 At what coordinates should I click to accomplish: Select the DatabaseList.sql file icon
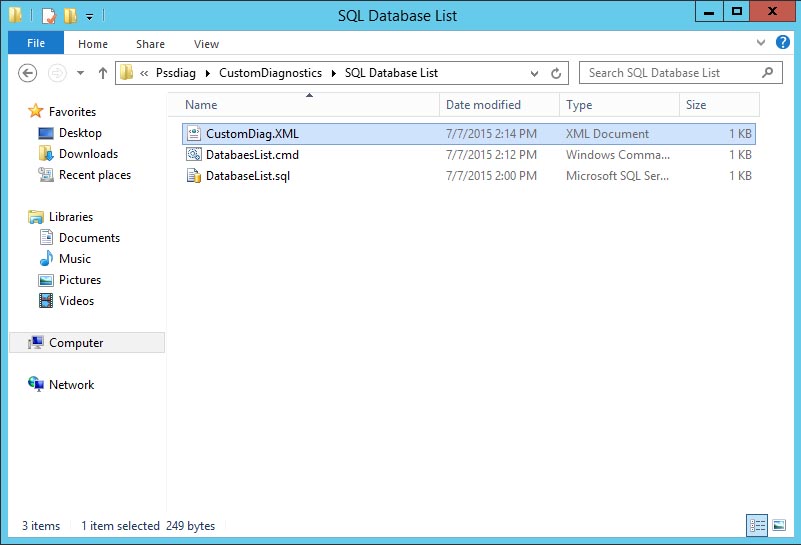point(194,176)
